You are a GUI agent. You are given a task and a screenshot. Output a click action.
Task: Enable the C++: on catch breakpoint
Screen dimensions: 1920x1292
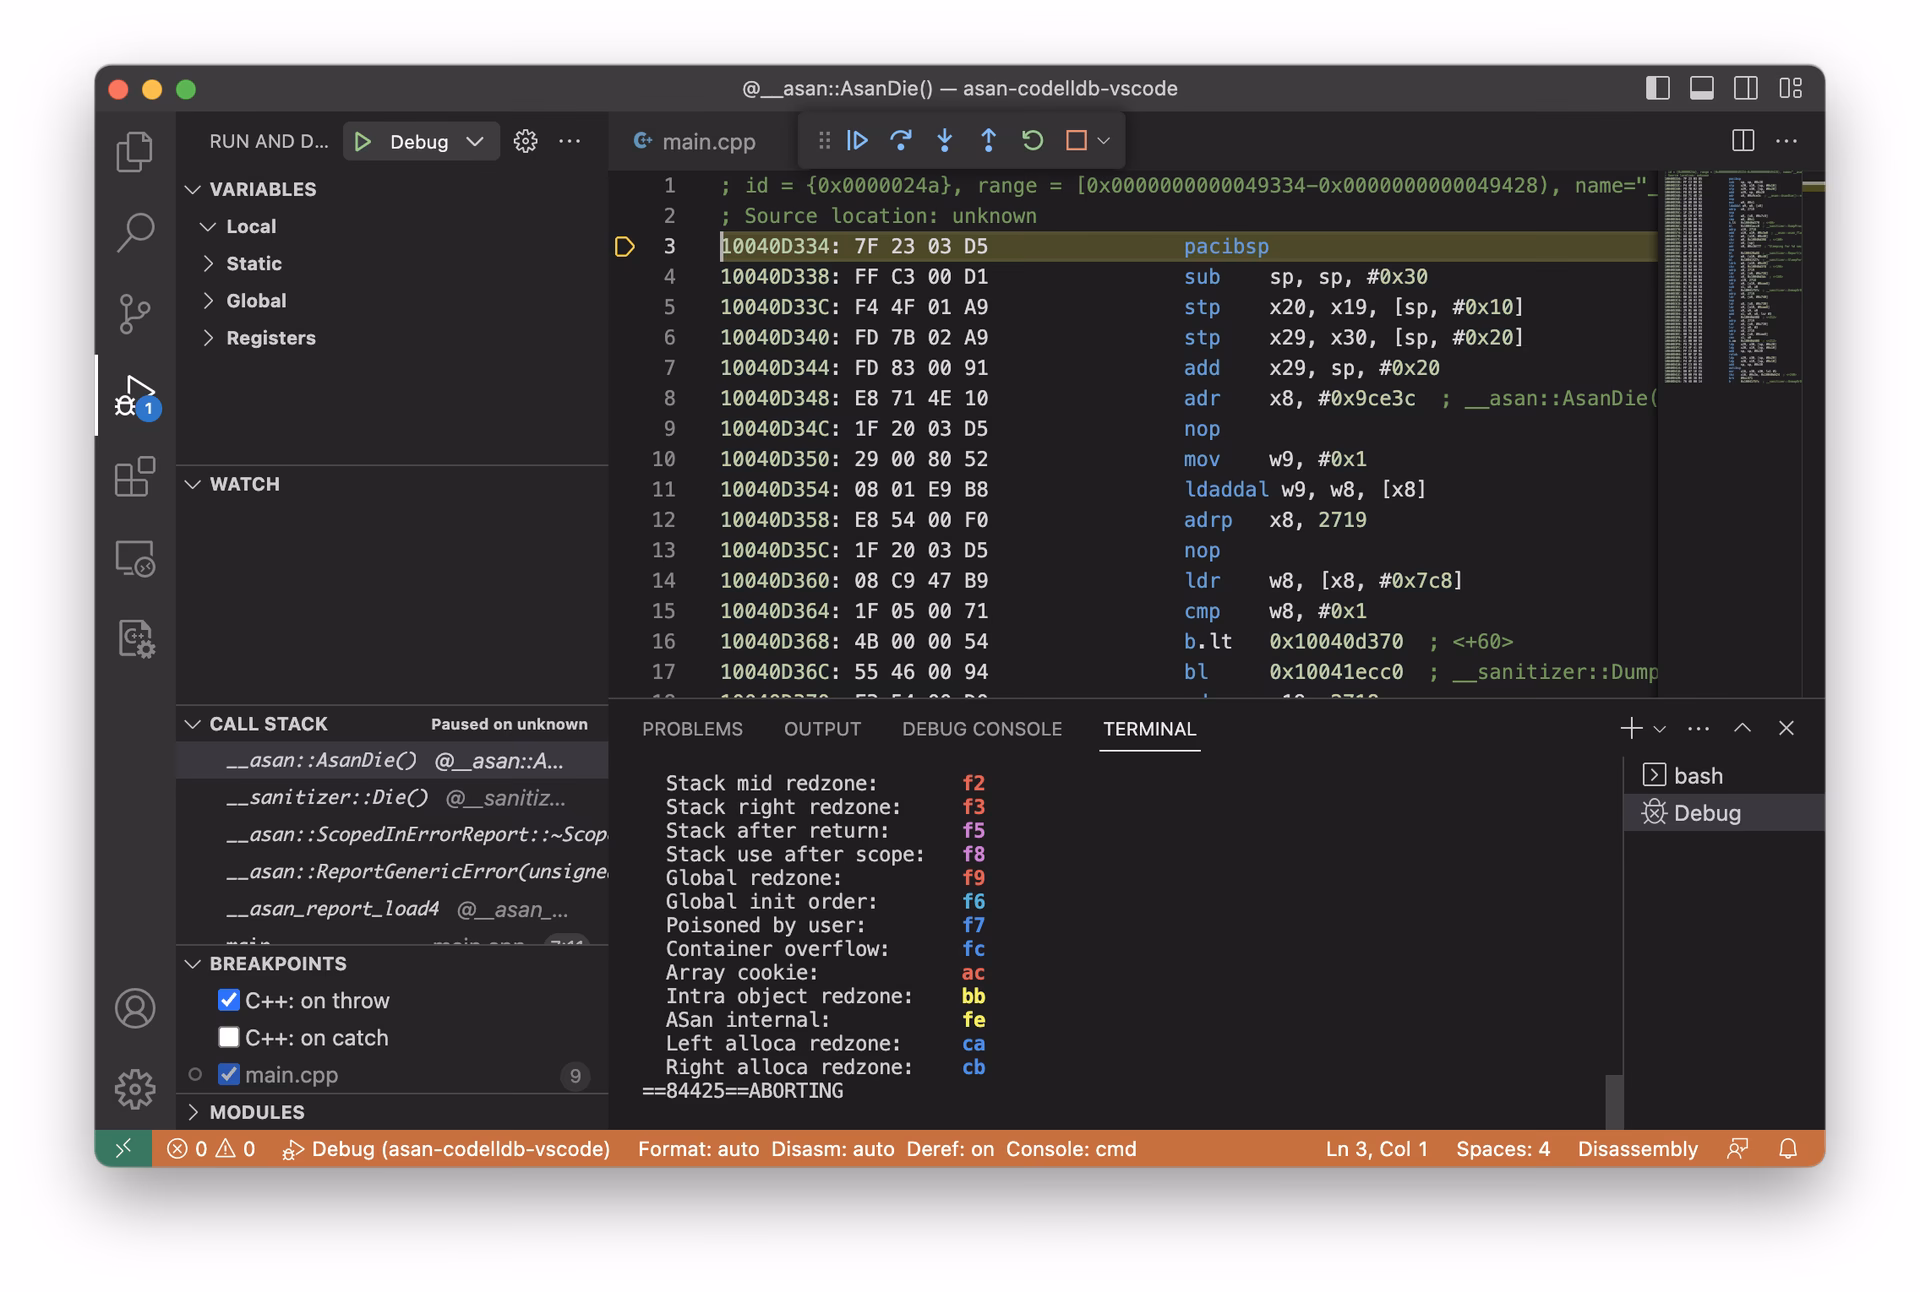(229, 1037)
